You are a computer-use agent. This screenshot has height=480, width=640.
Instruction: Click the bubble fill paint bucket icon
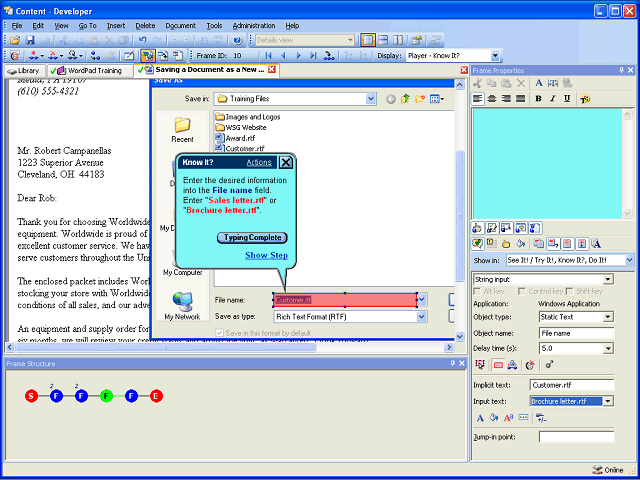click(x=520, y=244)
